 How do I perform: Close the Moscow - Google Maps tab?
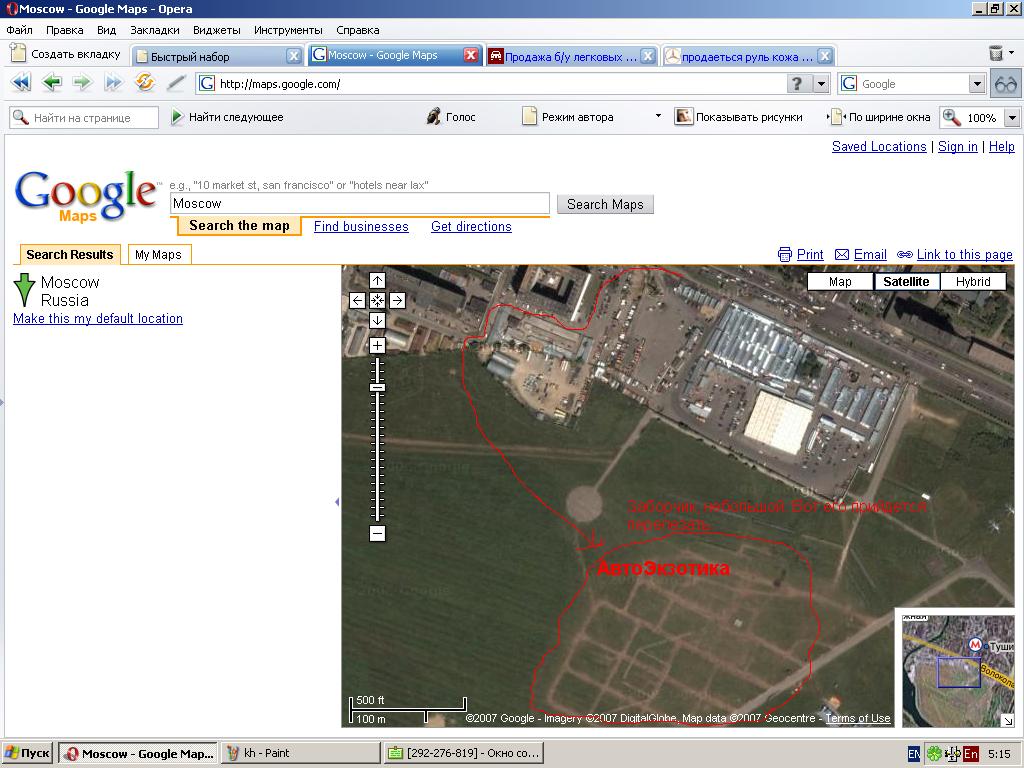(470, 56)
